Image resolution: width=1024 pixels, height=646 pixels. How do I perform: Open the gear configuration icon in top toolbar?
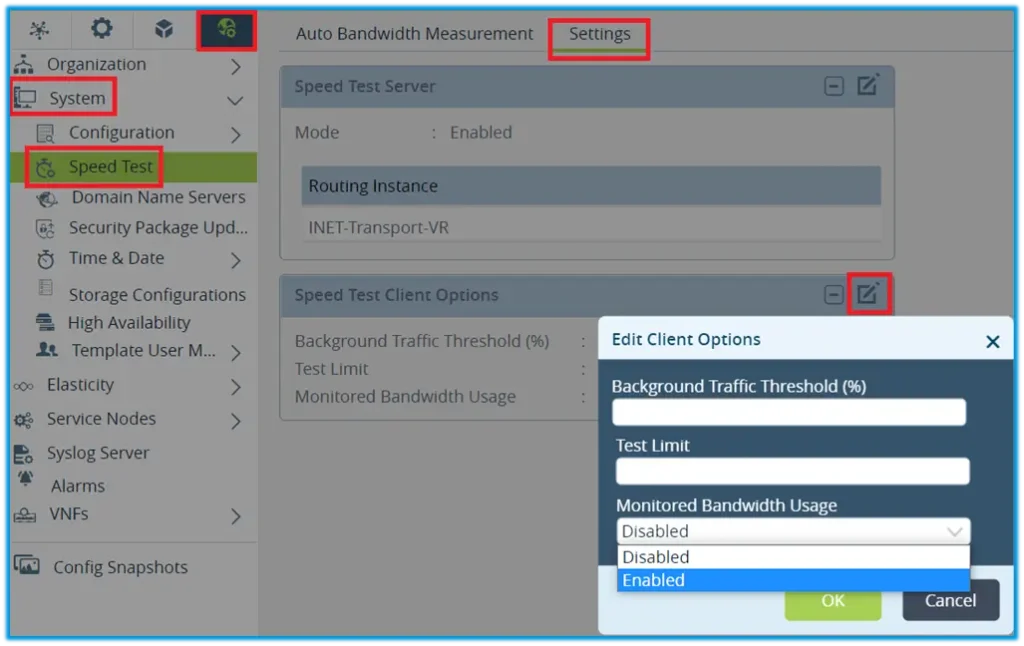[102, 30]
